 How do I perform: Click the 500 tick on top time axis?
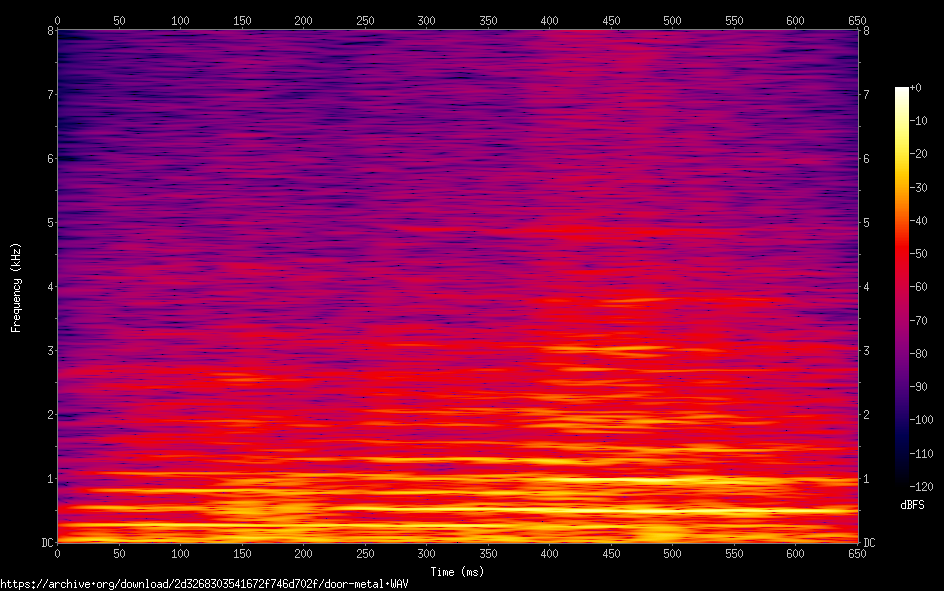click(672, 20)
